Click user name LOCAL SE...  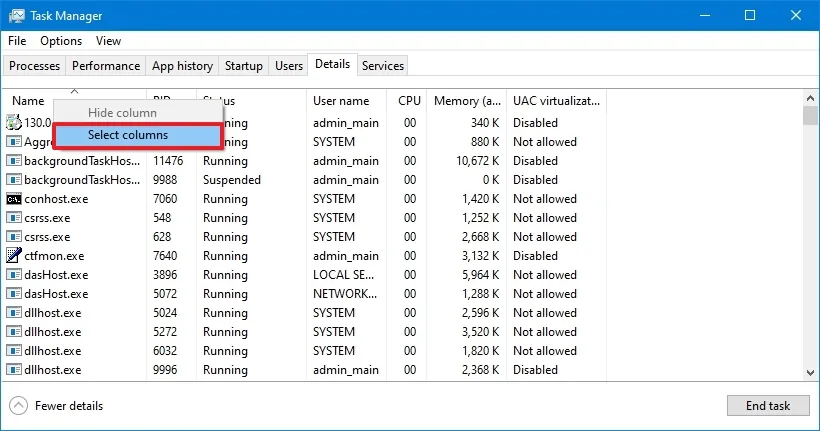coord(343,275)
